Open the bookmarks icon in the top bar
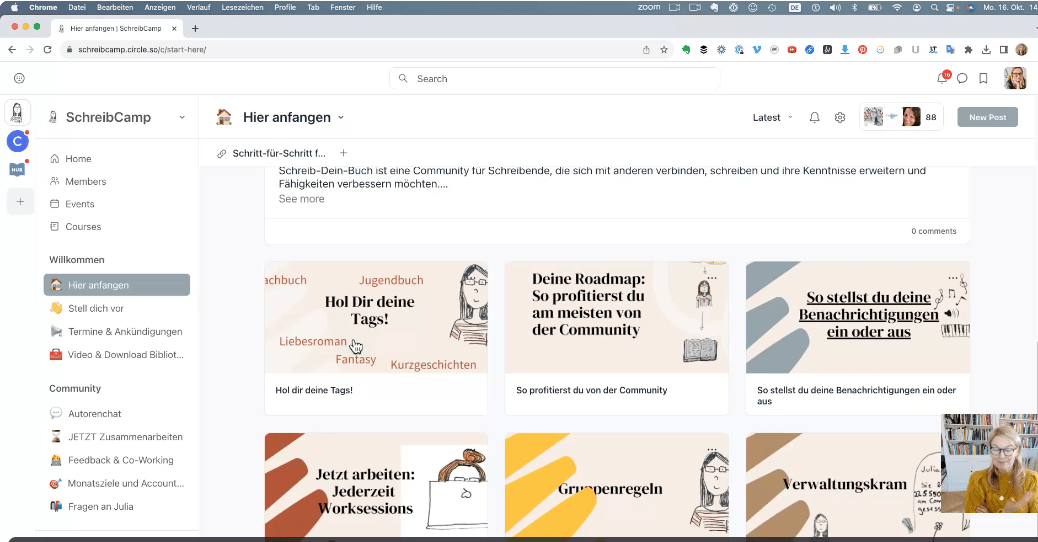This screenshot has height=542, width=1038. pyautogui.click(x=984, y=78)
